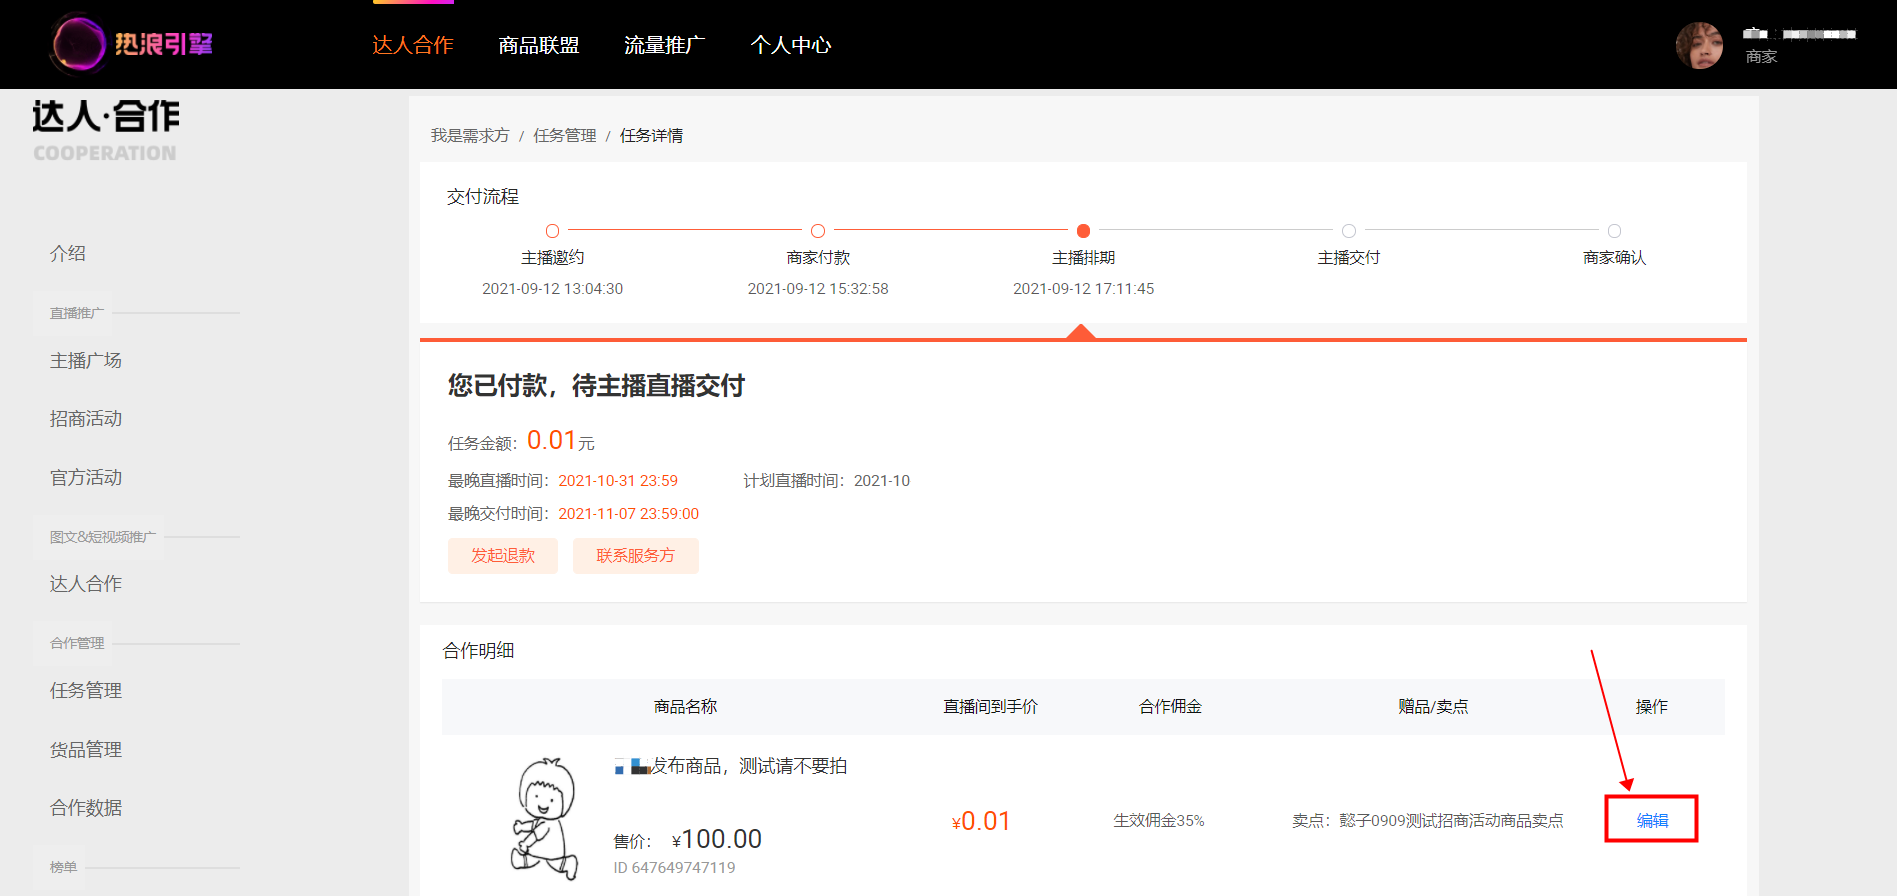
Task: Click the 主播排期 active step marker
Action: 1083,231
